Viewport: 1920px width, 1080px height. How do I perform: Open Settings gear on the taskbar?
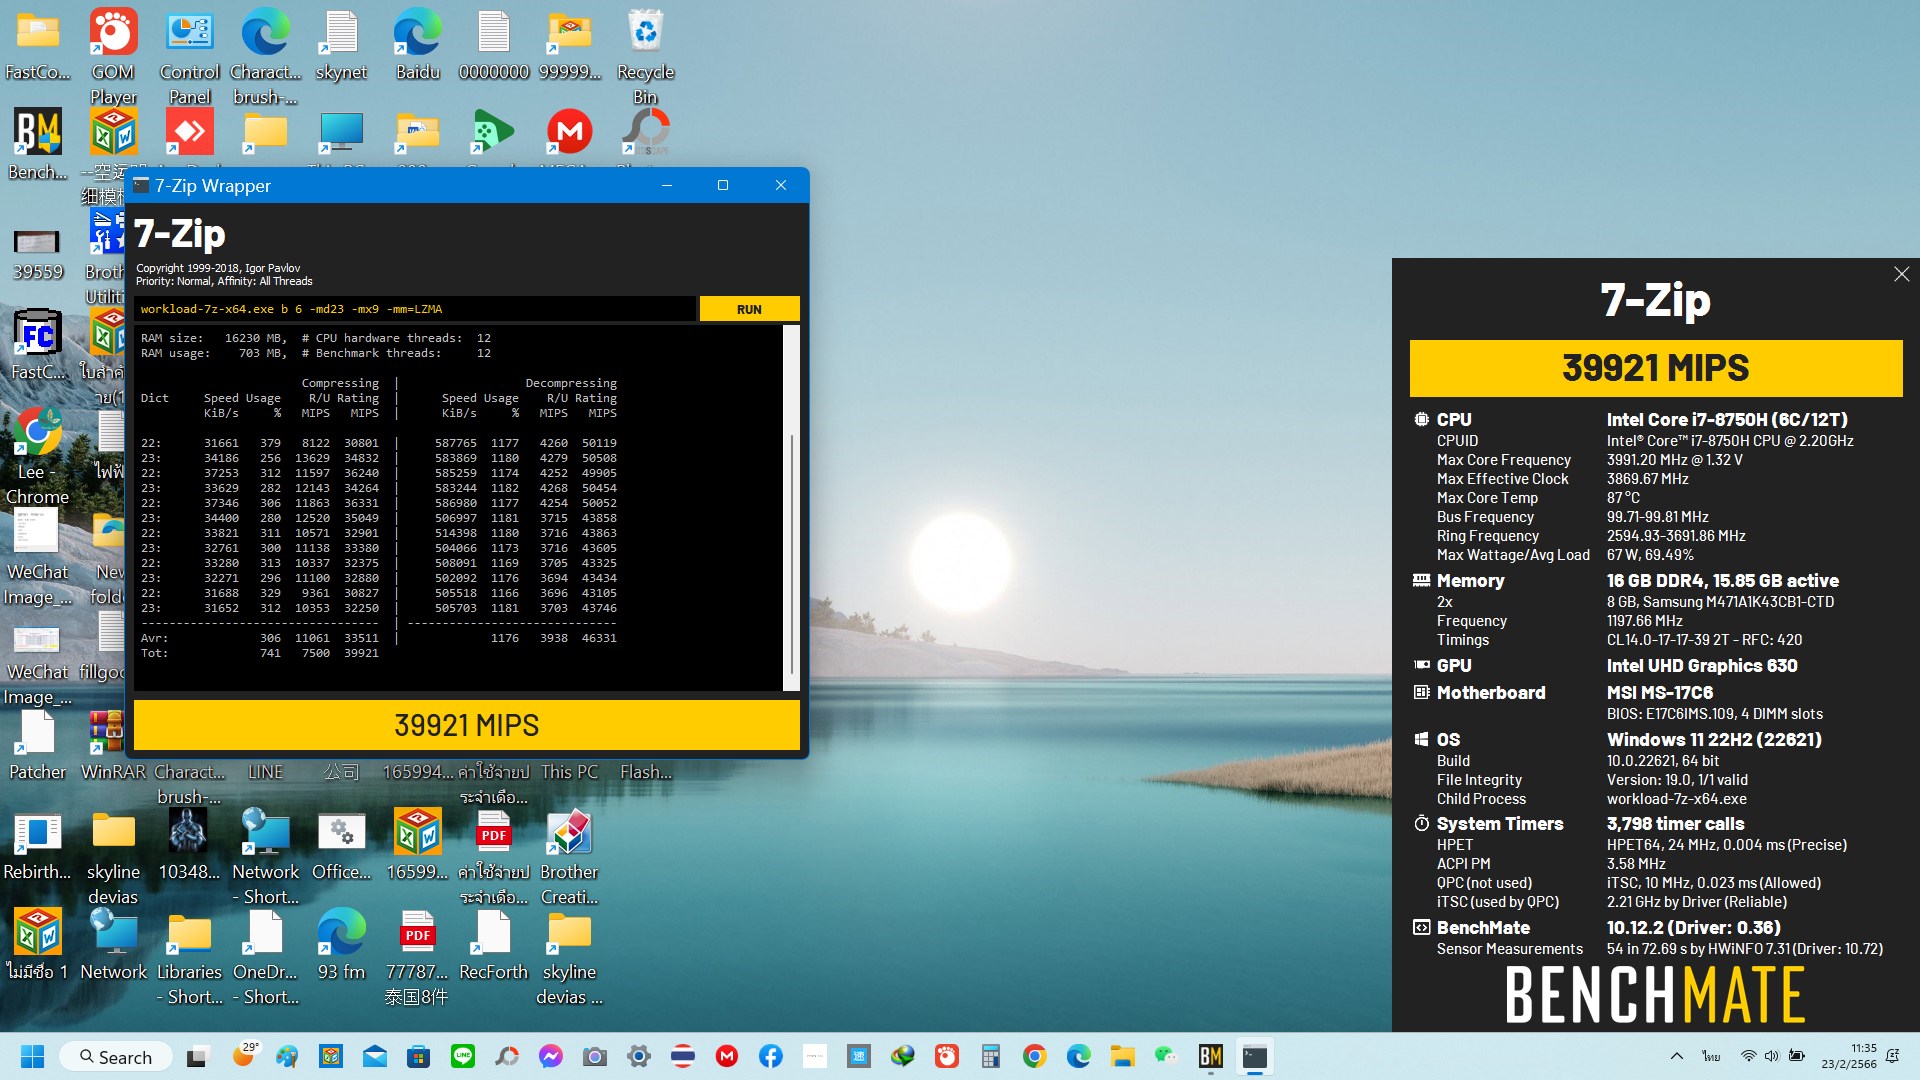tap(638, 1056)
